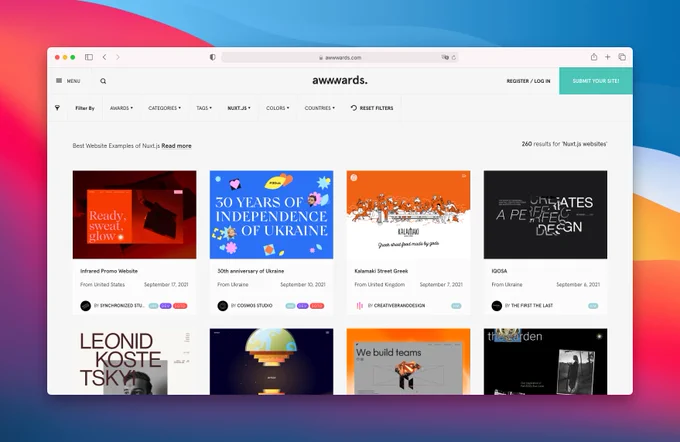Click author name SYNCHRONIZED STU..
This screenshot has height=442, width=680.
(x=122, y=306)
